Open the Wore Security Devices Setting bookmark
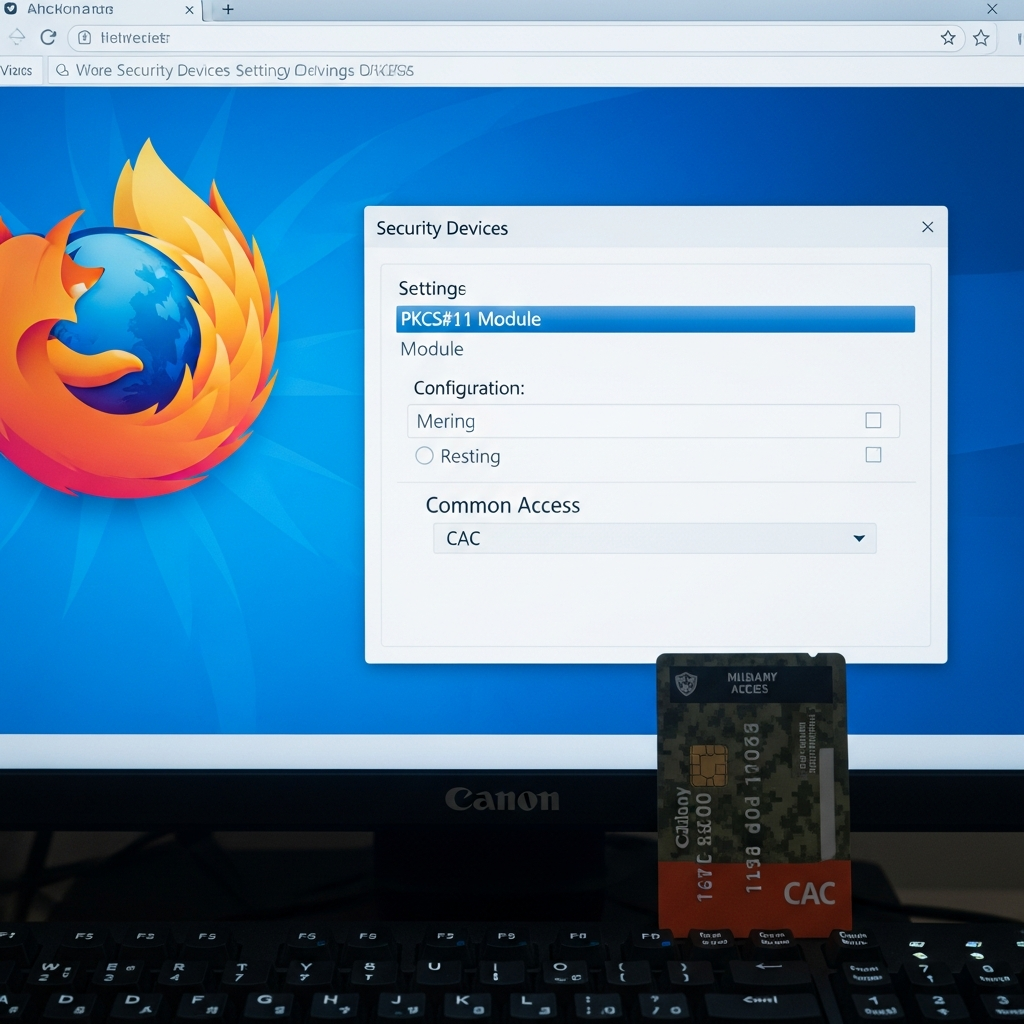Viewport: 1024px width, 1024px height. click(237, 70)
